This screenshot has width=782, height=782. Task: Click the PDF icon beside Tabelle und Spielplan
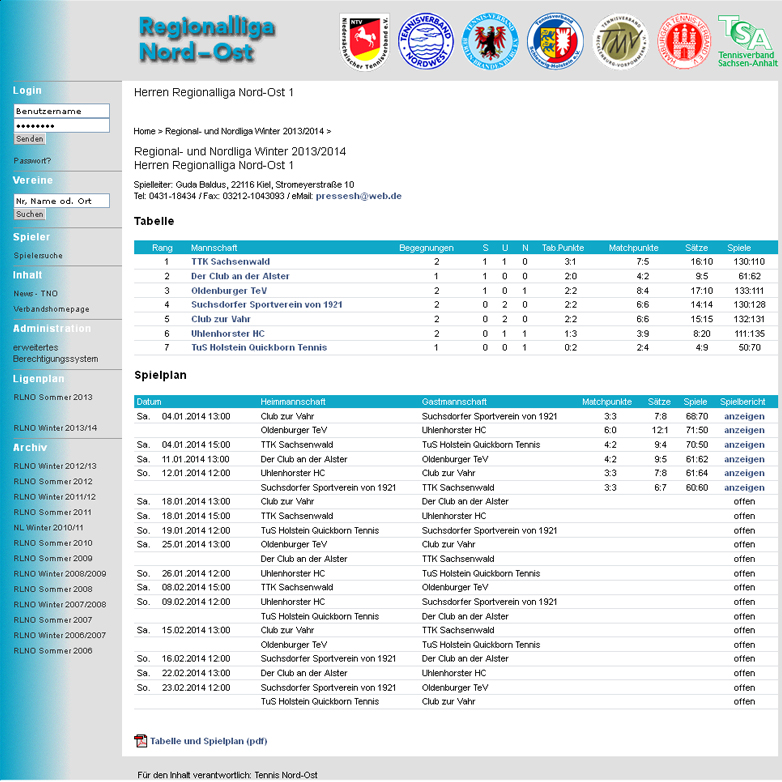tap(141, 741)
